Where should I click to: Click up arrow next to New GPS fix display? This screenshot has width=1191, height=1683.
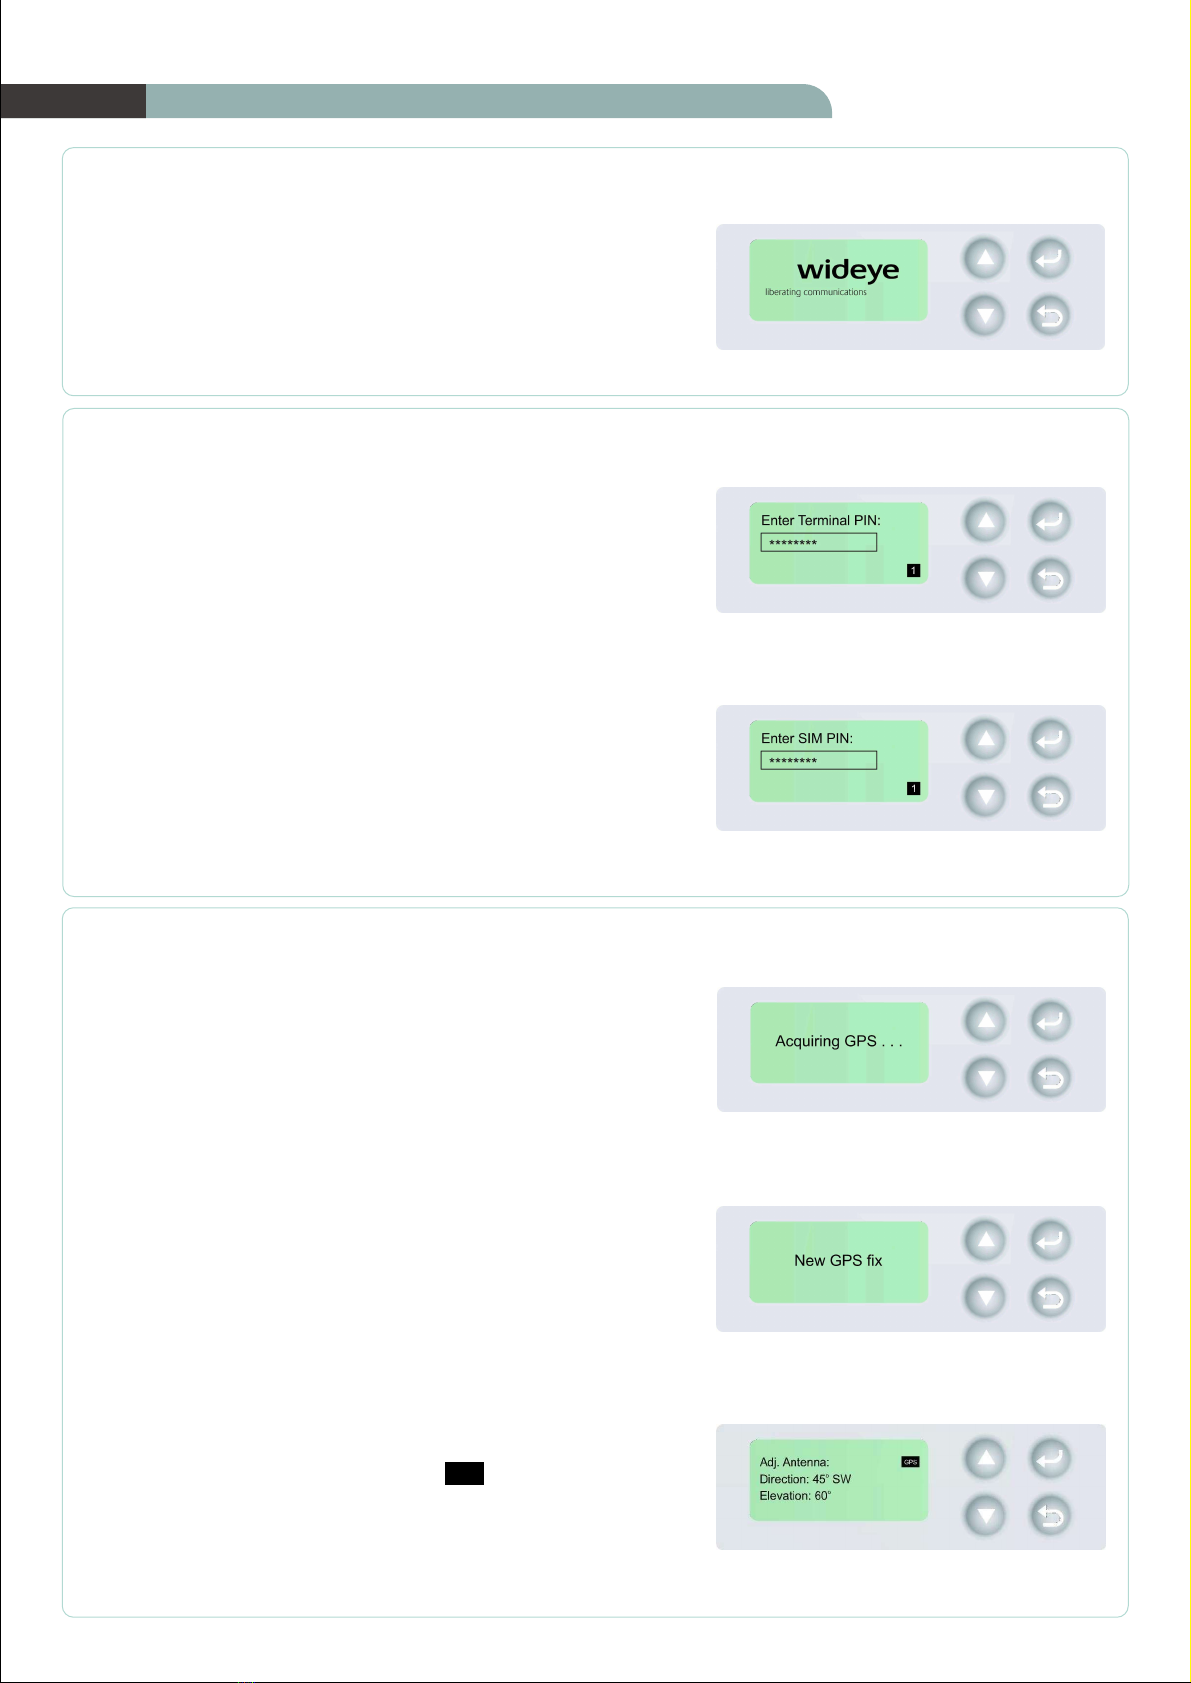(986, 1240)
